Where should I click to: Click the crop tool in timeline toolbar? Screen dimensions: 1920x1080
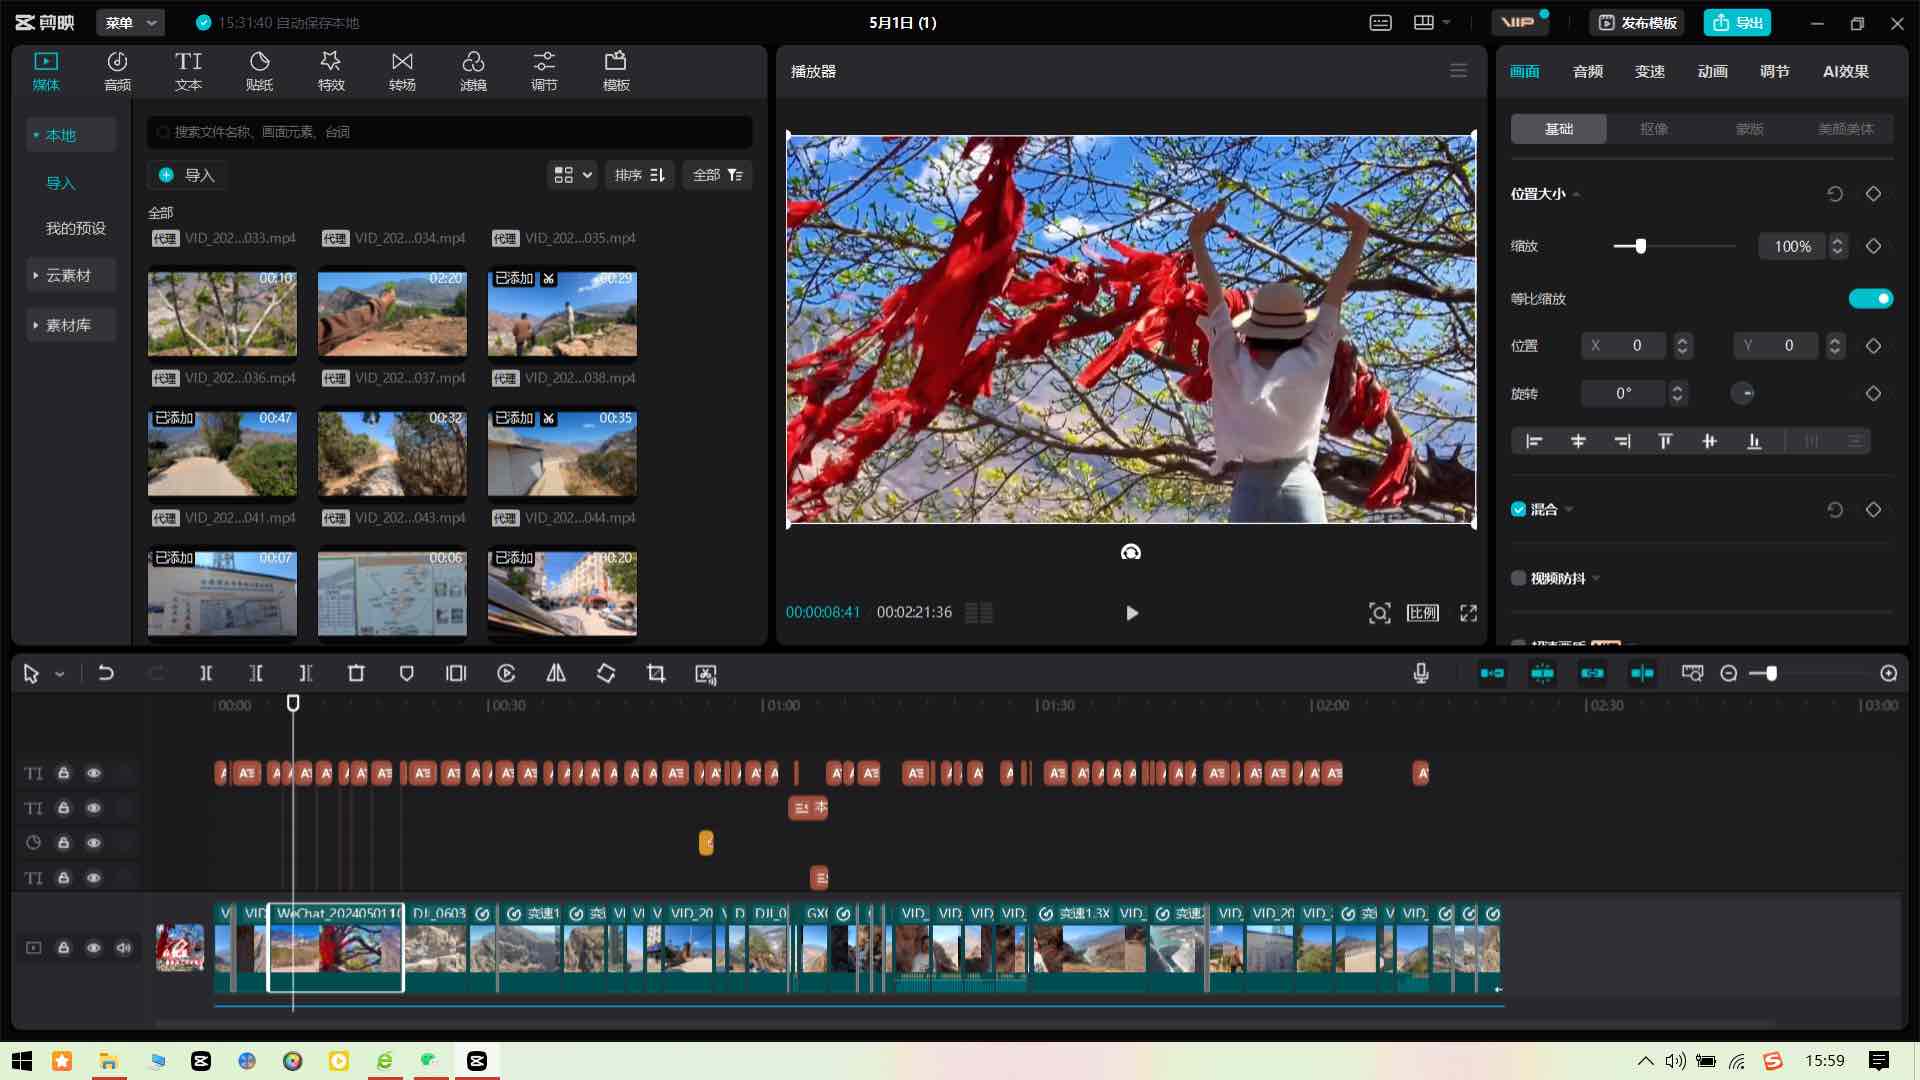tap(656, 674)
